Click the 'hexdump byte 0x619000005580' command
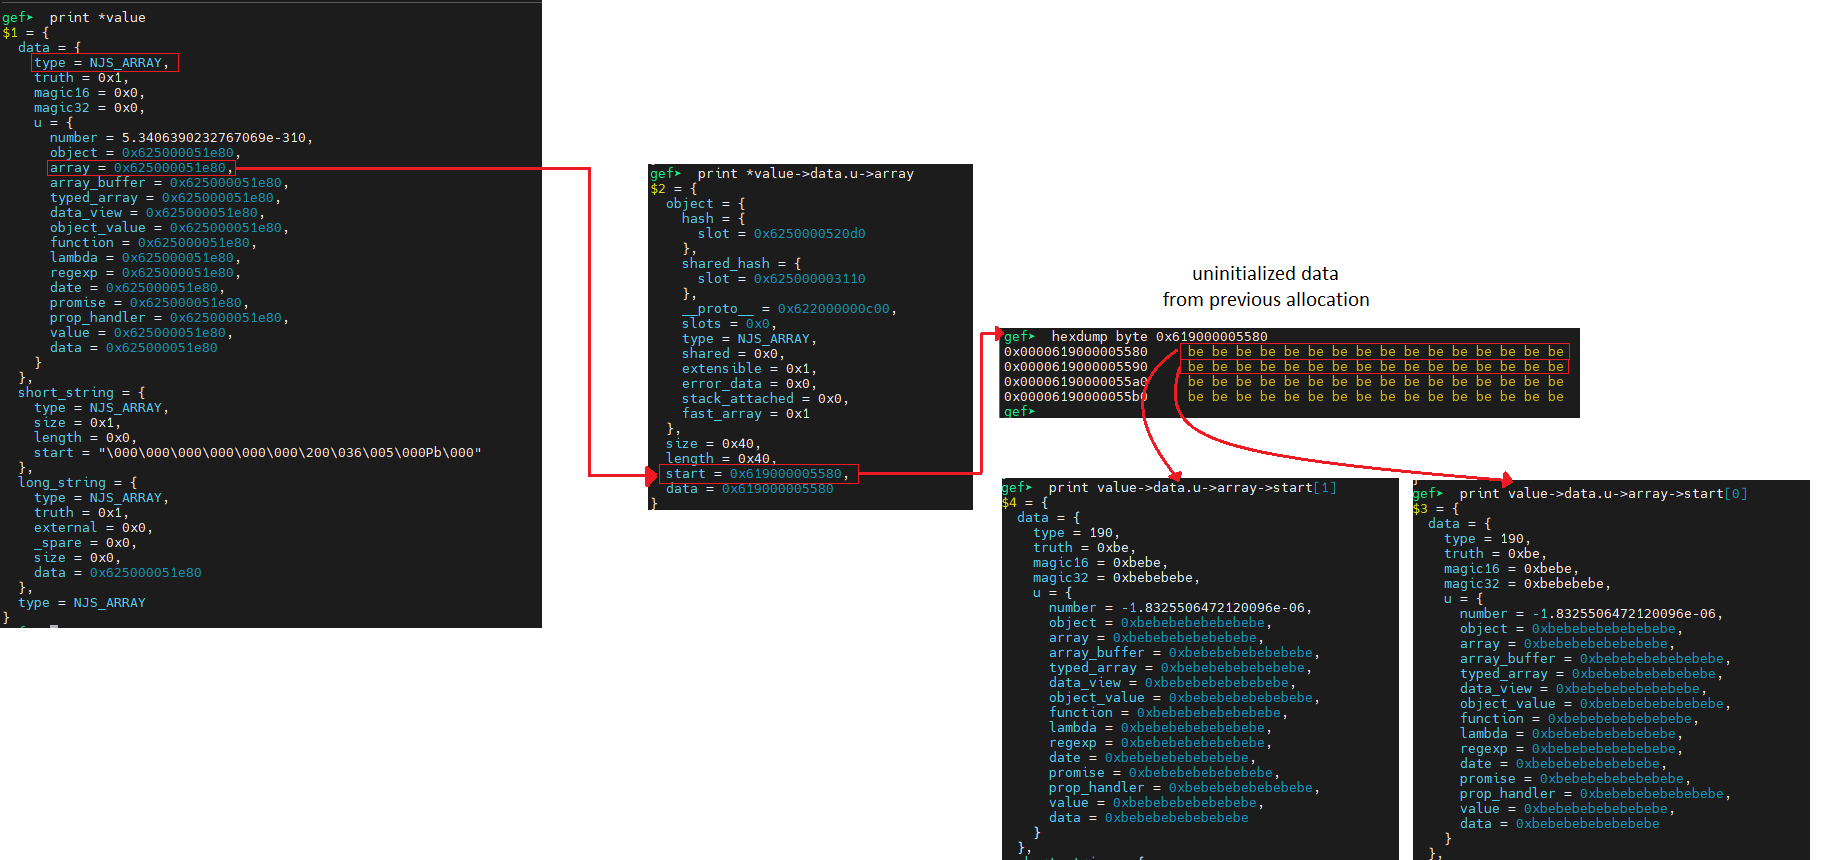 (x=1159, y=336)
